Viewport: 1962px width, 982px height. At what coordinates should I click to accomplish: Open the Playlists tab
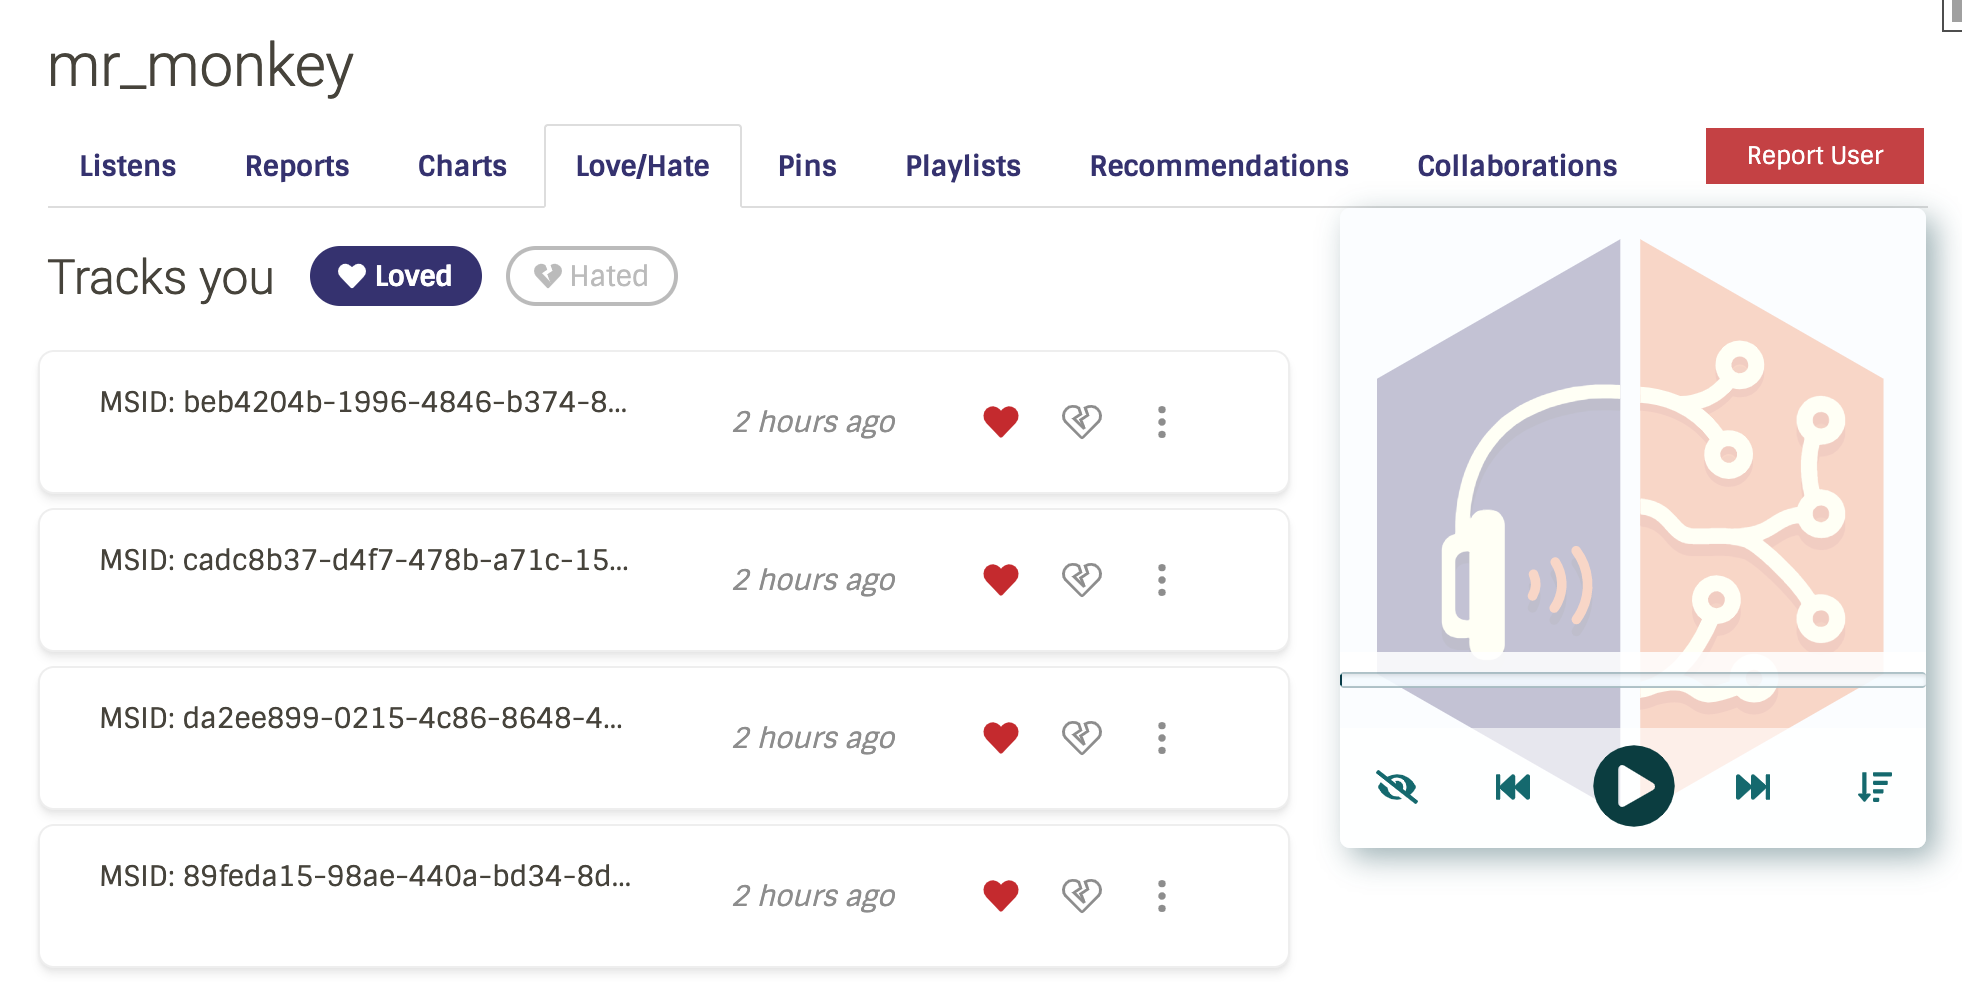coord(963,166)
